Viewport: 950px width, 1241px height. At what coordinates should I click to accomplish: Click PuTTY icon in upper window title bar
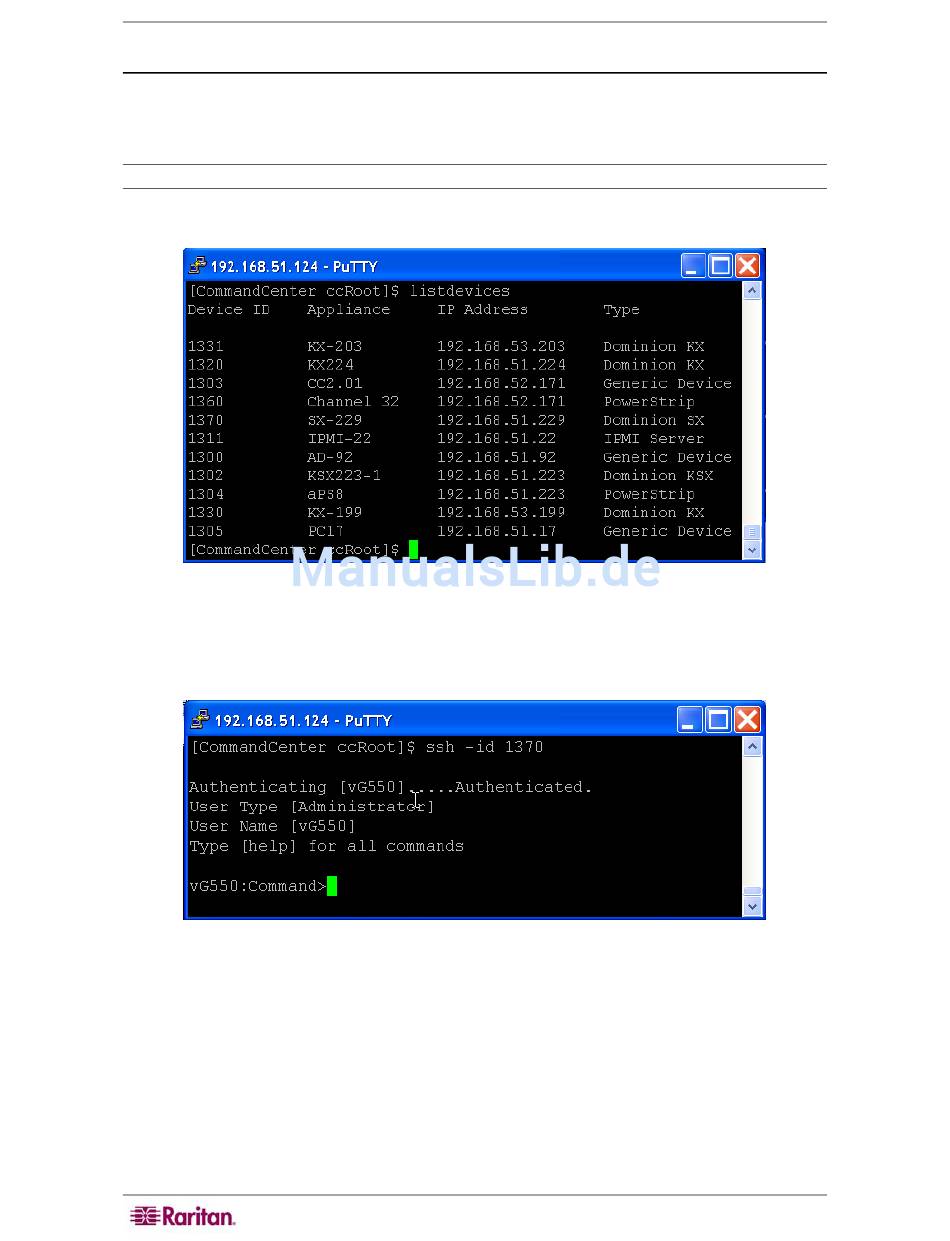pyautogui.click(x=198, y=266)
